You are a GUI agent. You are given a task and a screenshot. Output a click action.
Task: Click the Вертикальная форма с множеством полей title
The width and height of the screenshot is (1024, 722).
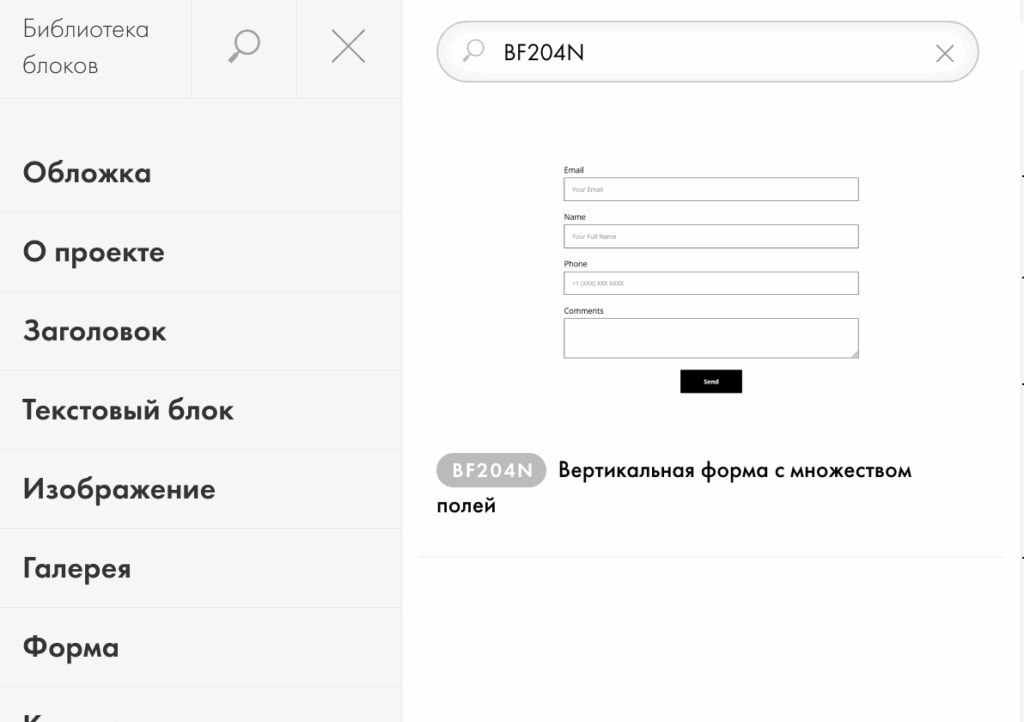(734, 471)
